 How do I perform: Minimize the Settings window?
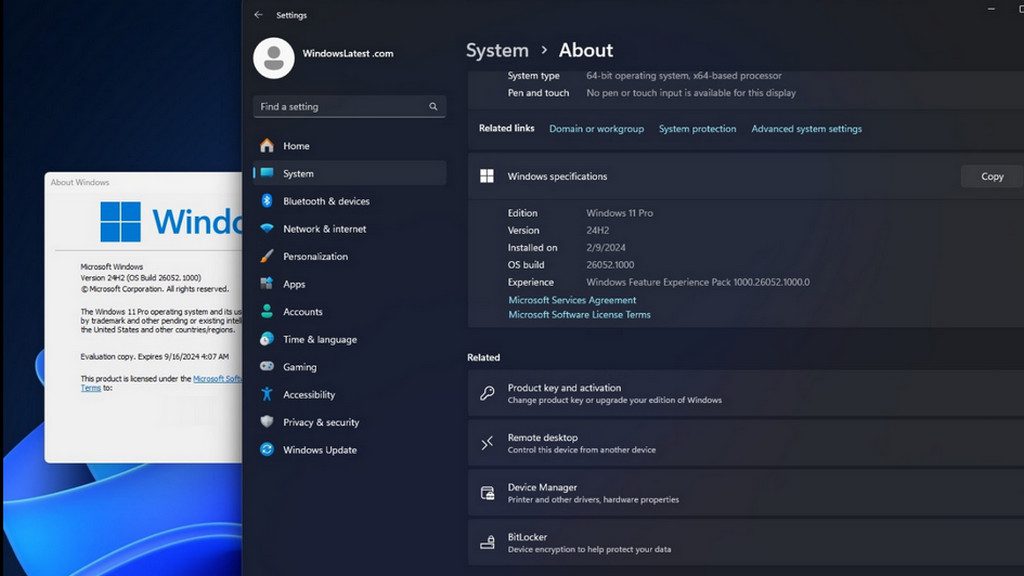coord(991,9)
